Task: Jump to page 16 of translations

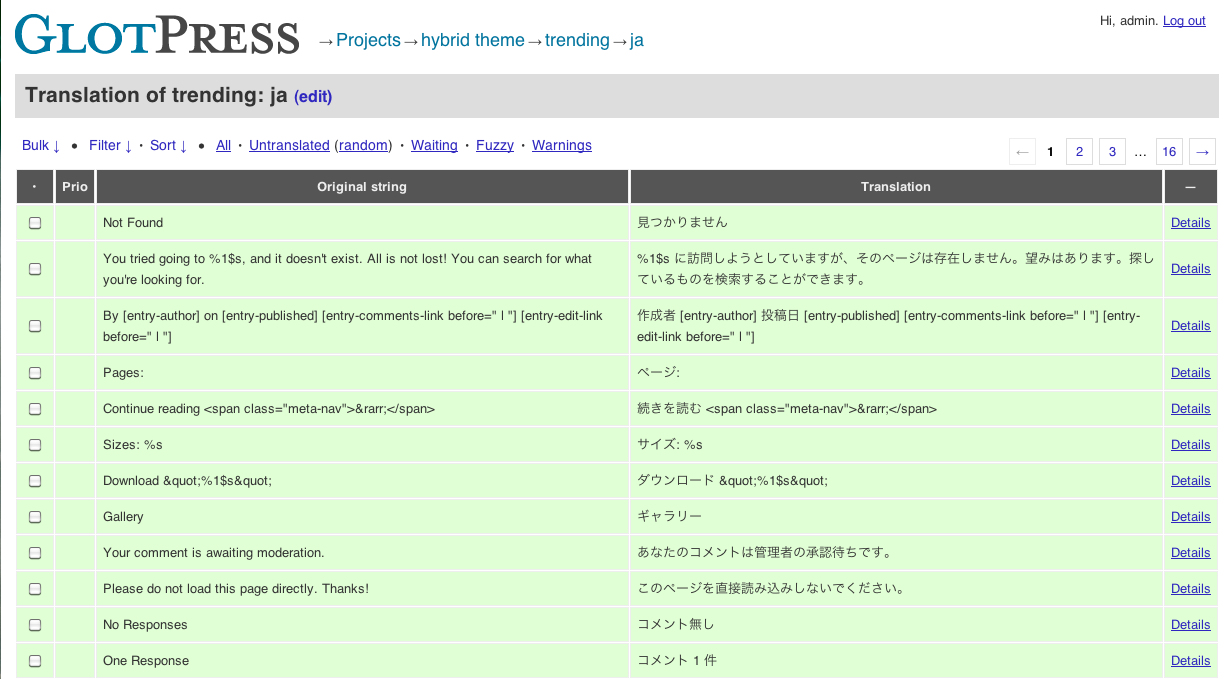Action: [x=1169, y=152]
